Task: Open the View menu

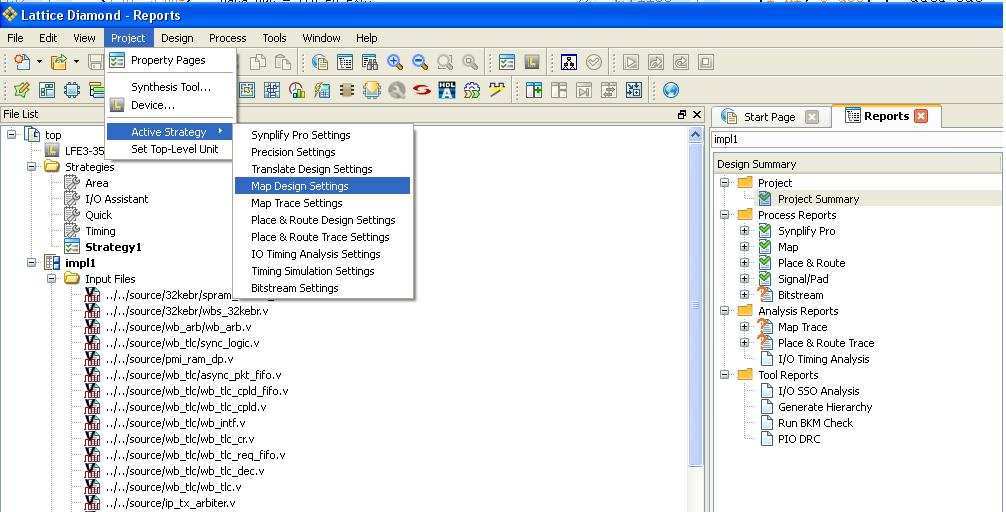Action: pos(84,38)
